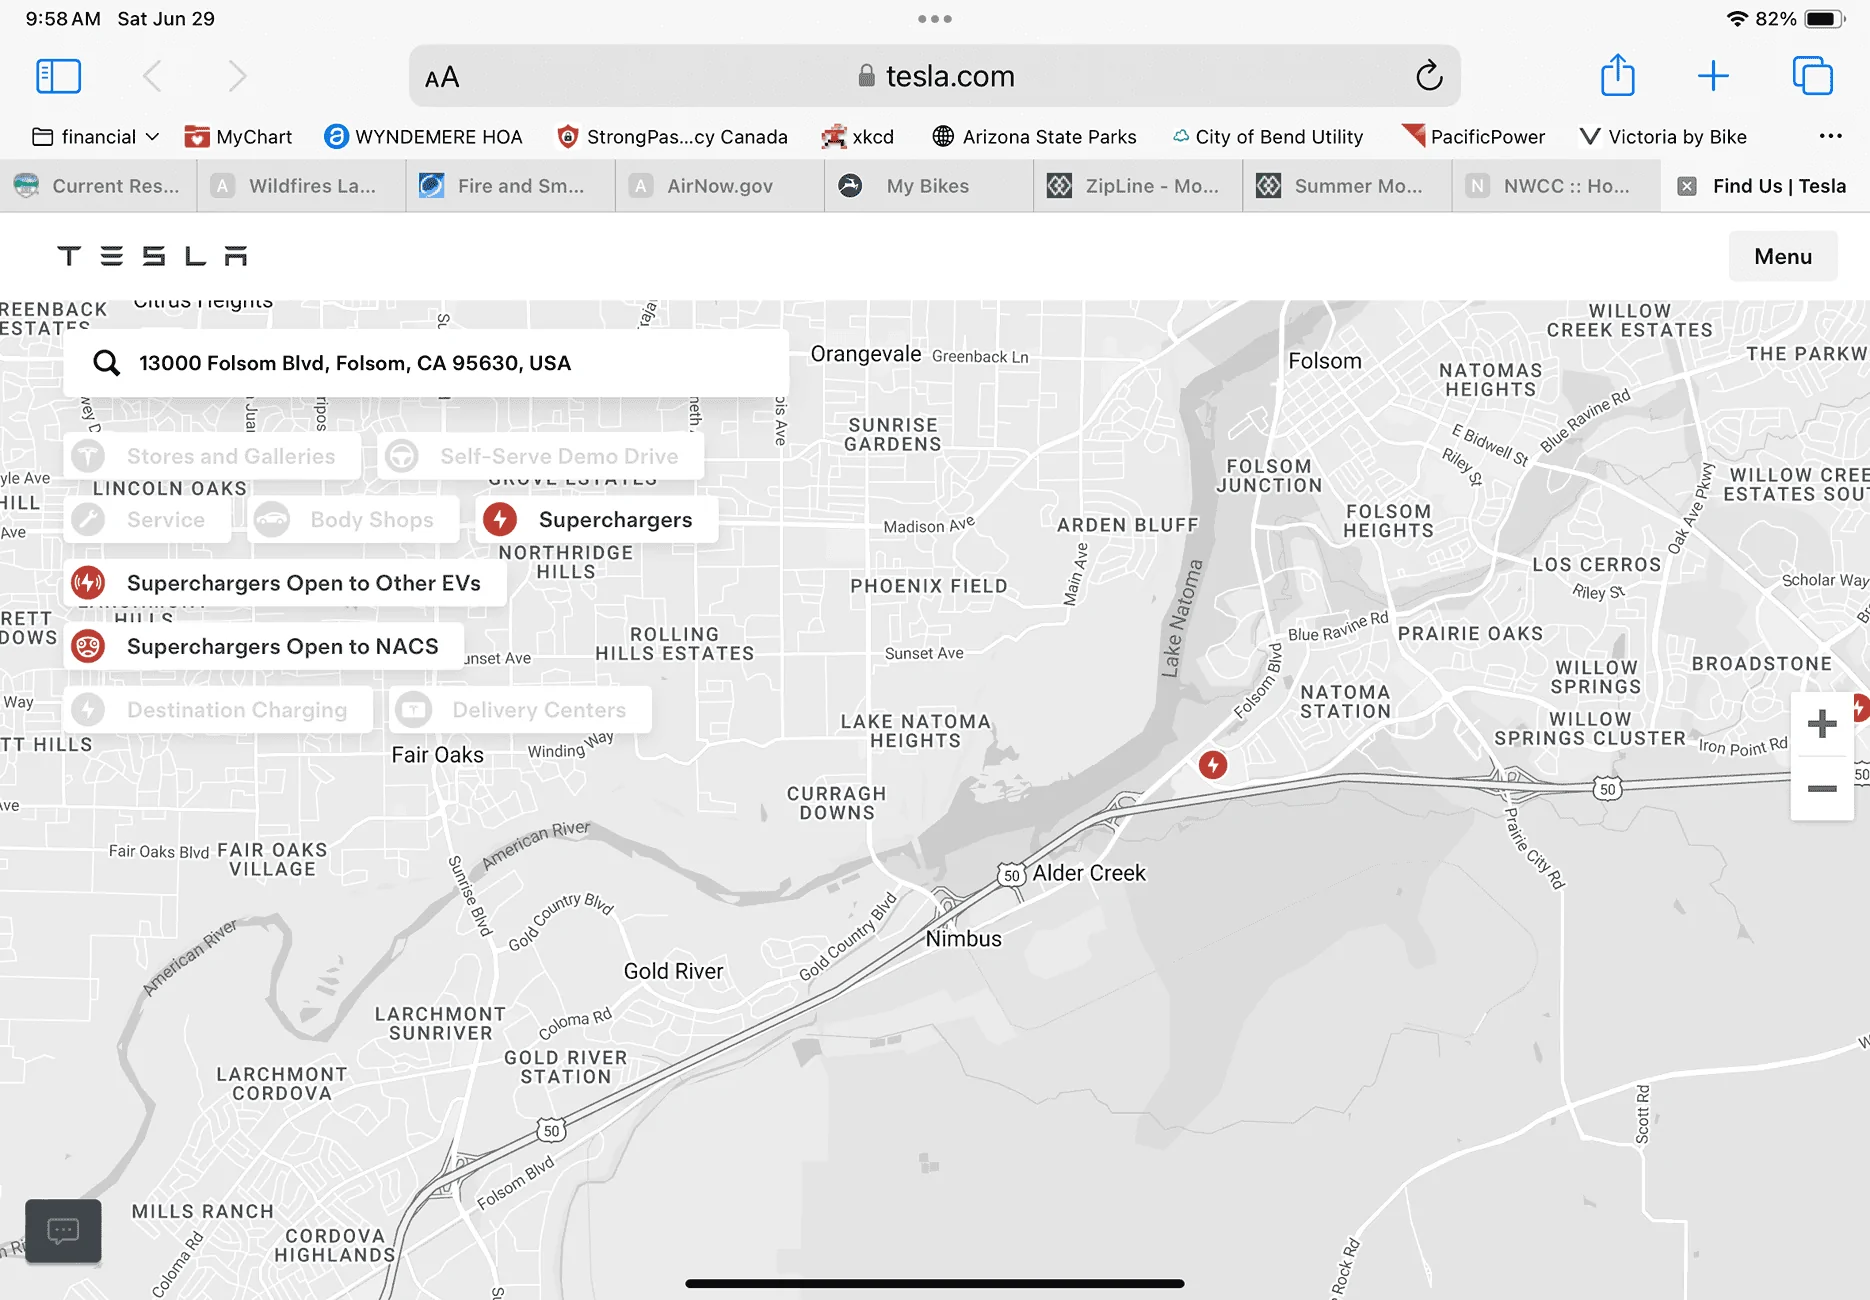Open the Tesla Menu button
Screen dimensions: 1870x1300
coord(1783,256)
